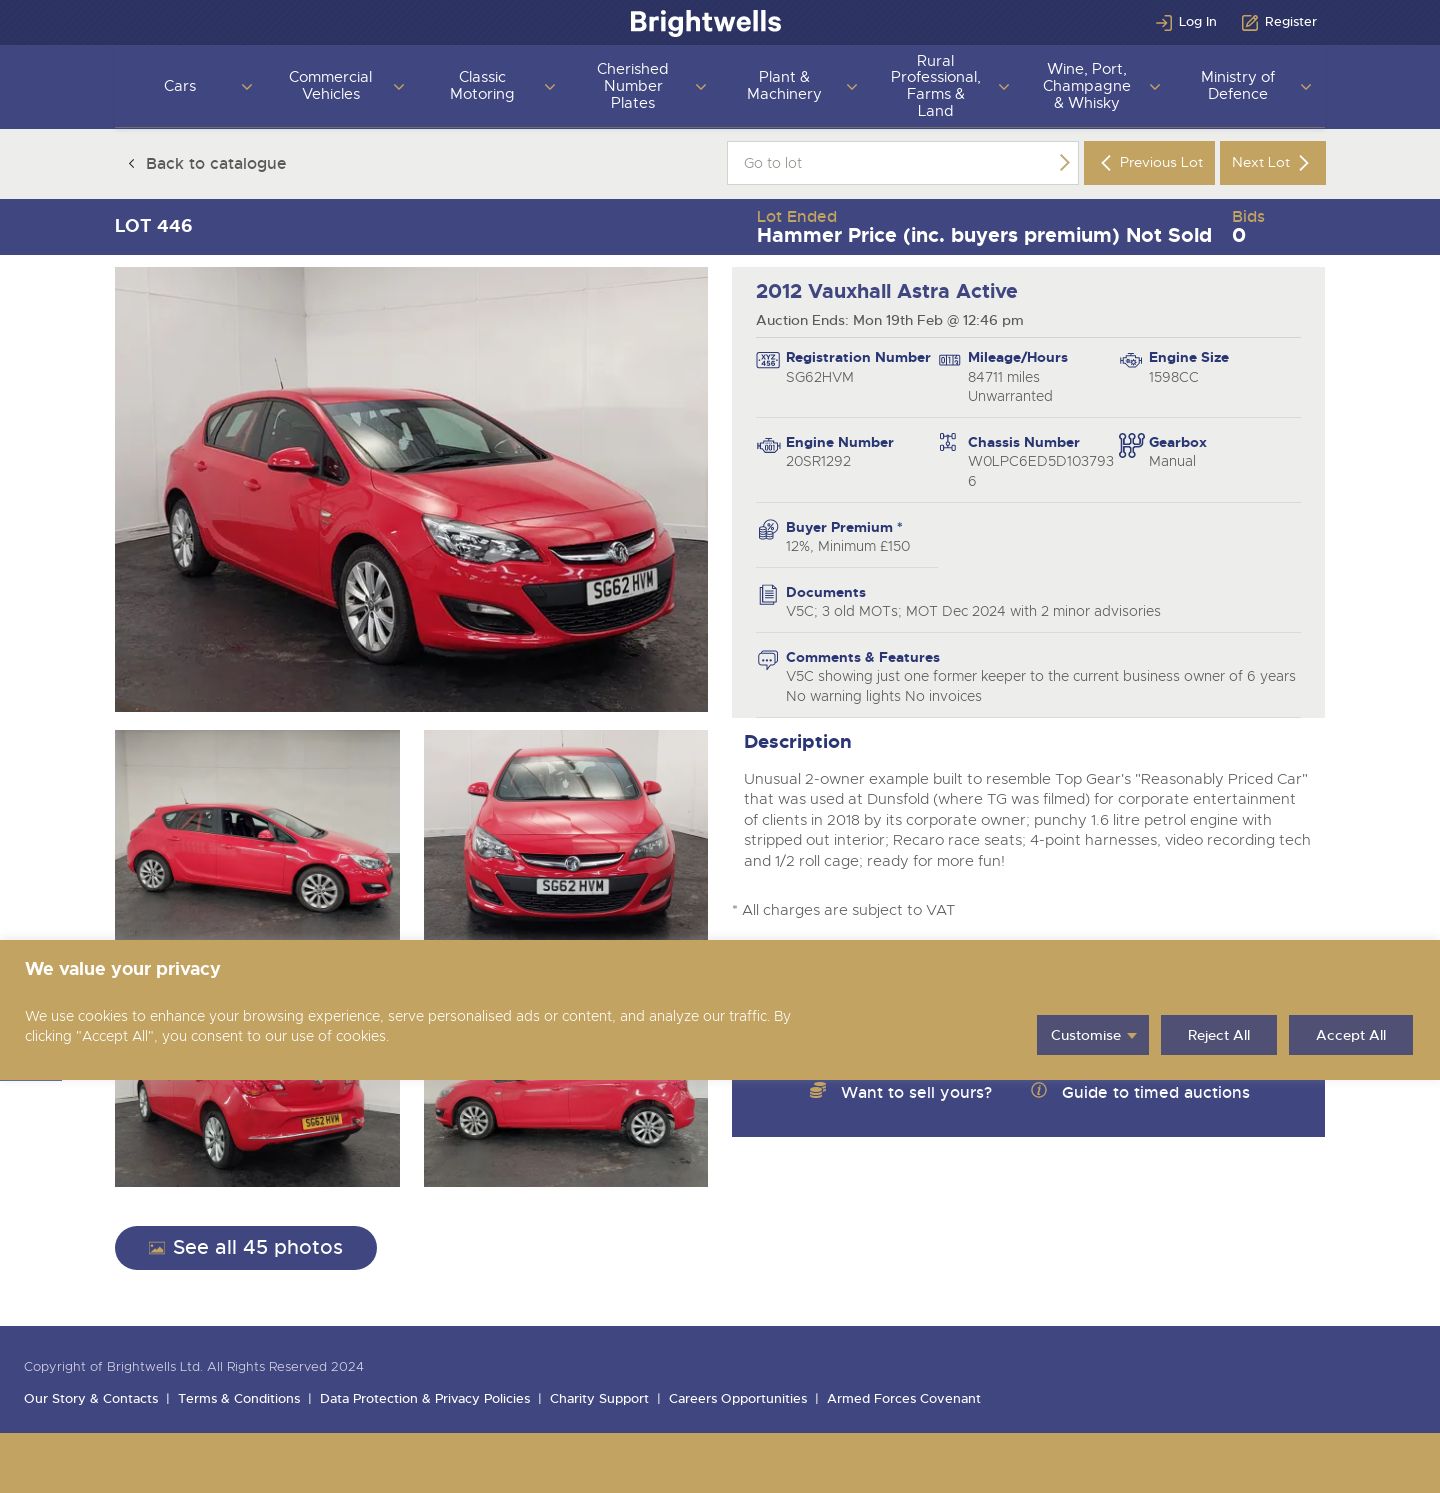Click the Register link text

[1290, 22]
